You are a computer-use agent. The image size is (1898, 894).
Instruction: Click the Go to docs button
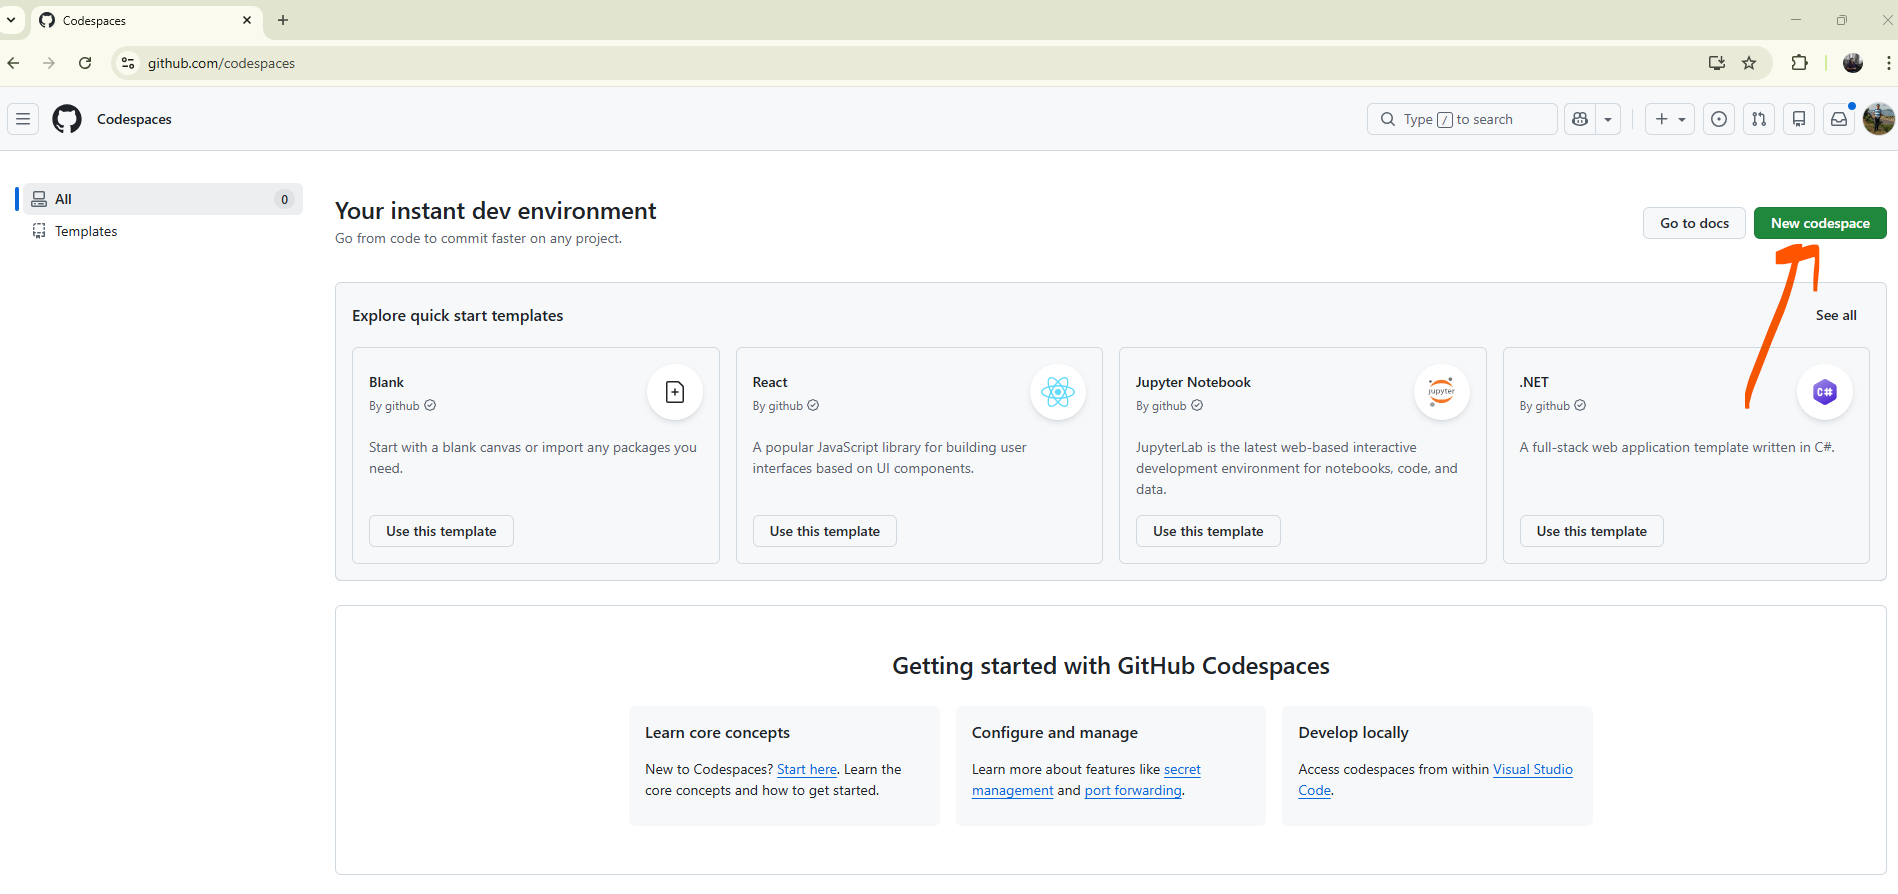click(1694, 223)
